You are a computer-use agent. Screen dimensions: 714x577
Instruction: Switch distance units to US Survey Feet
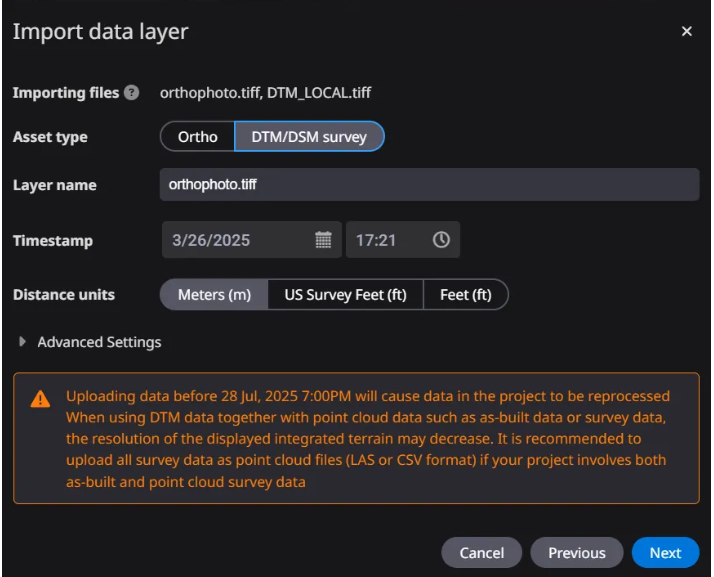click(345, 295)
